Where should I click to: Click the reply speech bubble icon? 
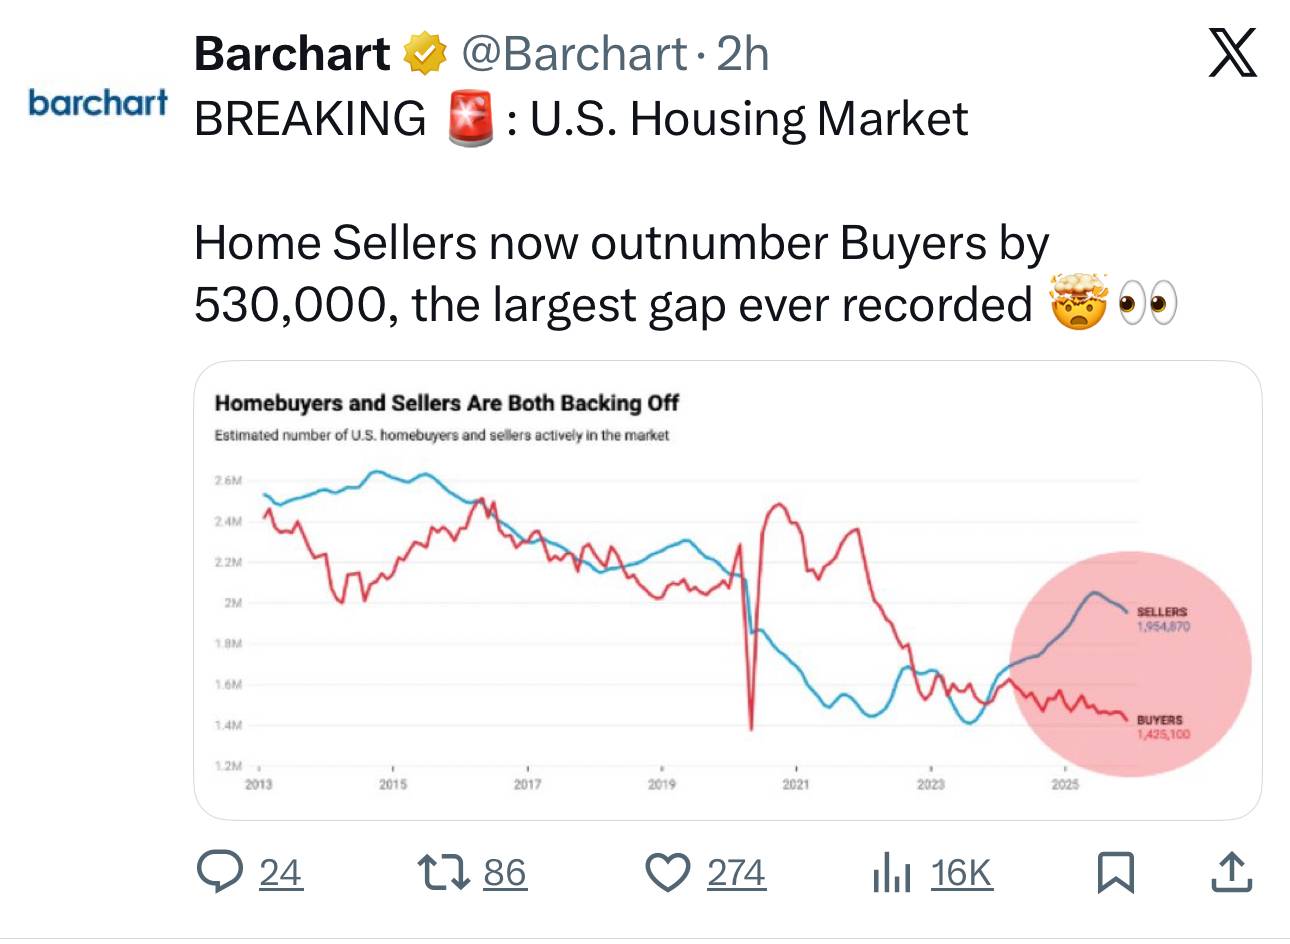pos(220,872)
